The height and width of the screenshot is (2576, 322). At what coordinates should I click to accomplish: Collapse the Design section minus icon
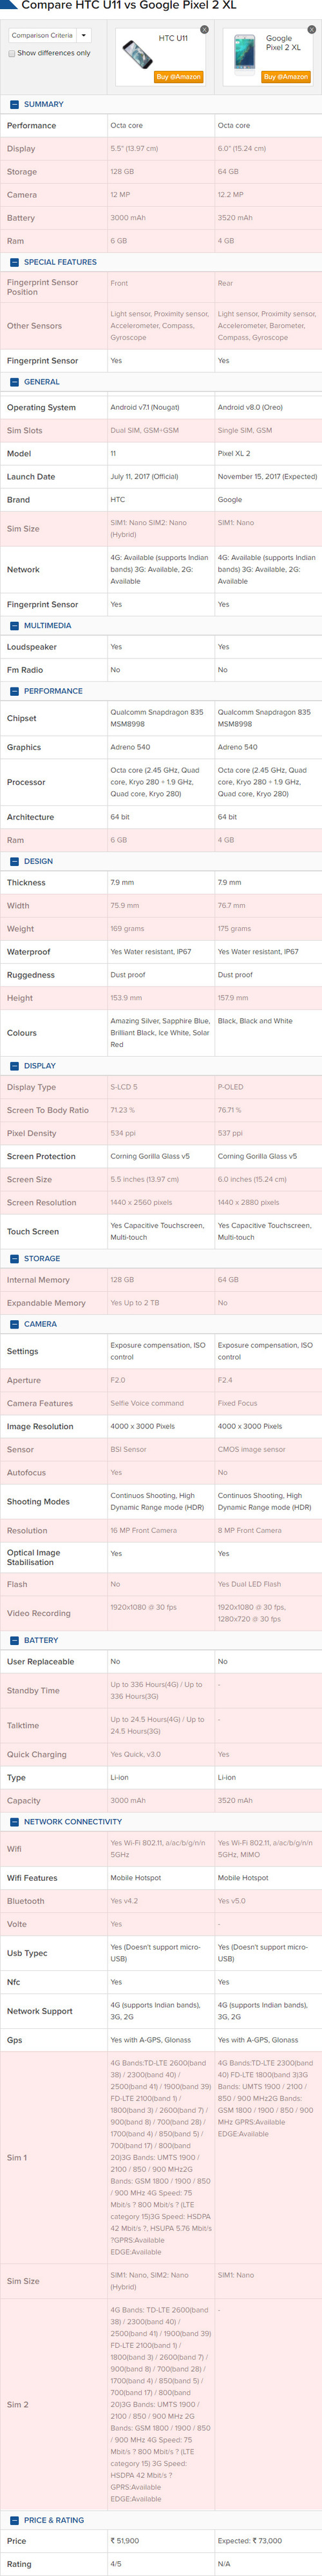pyautogui.click(x=14, y=861)
